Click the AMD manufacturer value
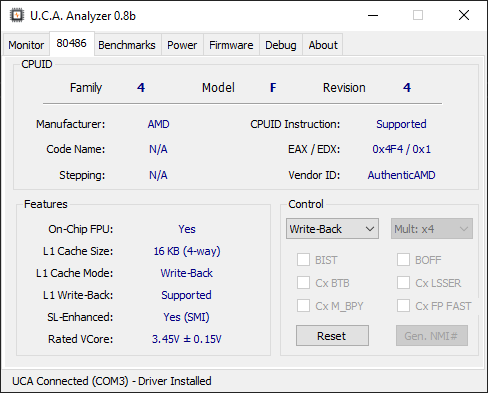This screenshot has height=393, width=488. tap(158, 124)
